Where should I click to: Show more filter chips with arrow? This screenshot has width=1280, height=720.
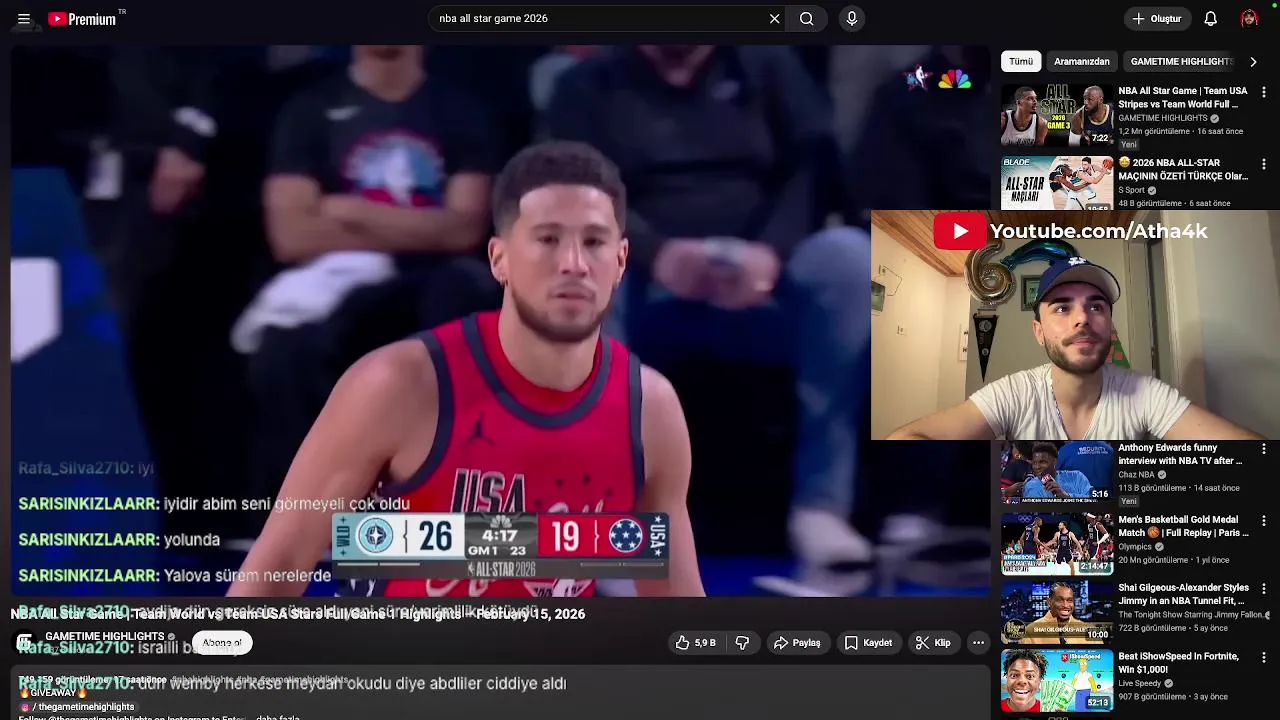point(1253,61)
